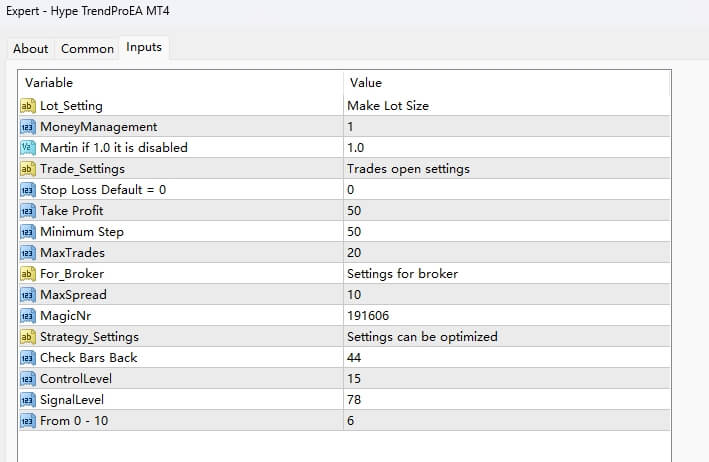Click the Martin double type icon

[27, 147]
